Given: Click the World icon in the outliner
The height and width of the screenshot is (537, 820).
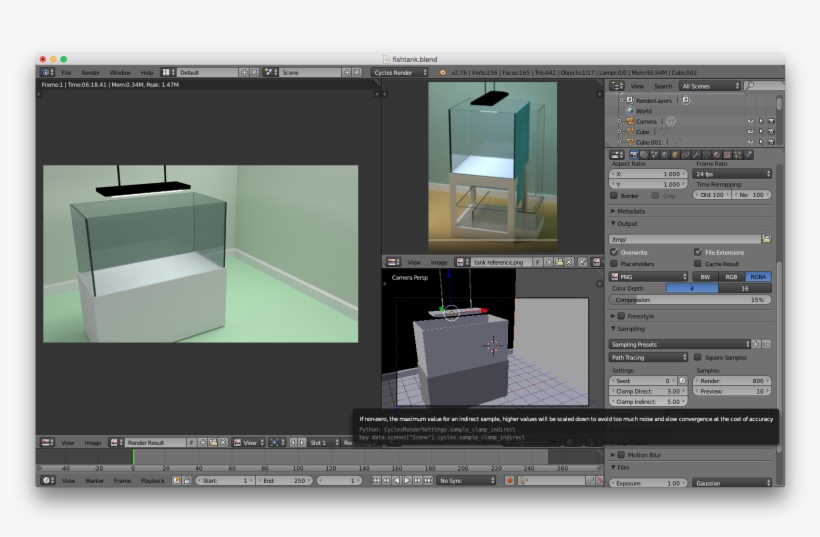Looking at the screenshot, I should (629, 111).
